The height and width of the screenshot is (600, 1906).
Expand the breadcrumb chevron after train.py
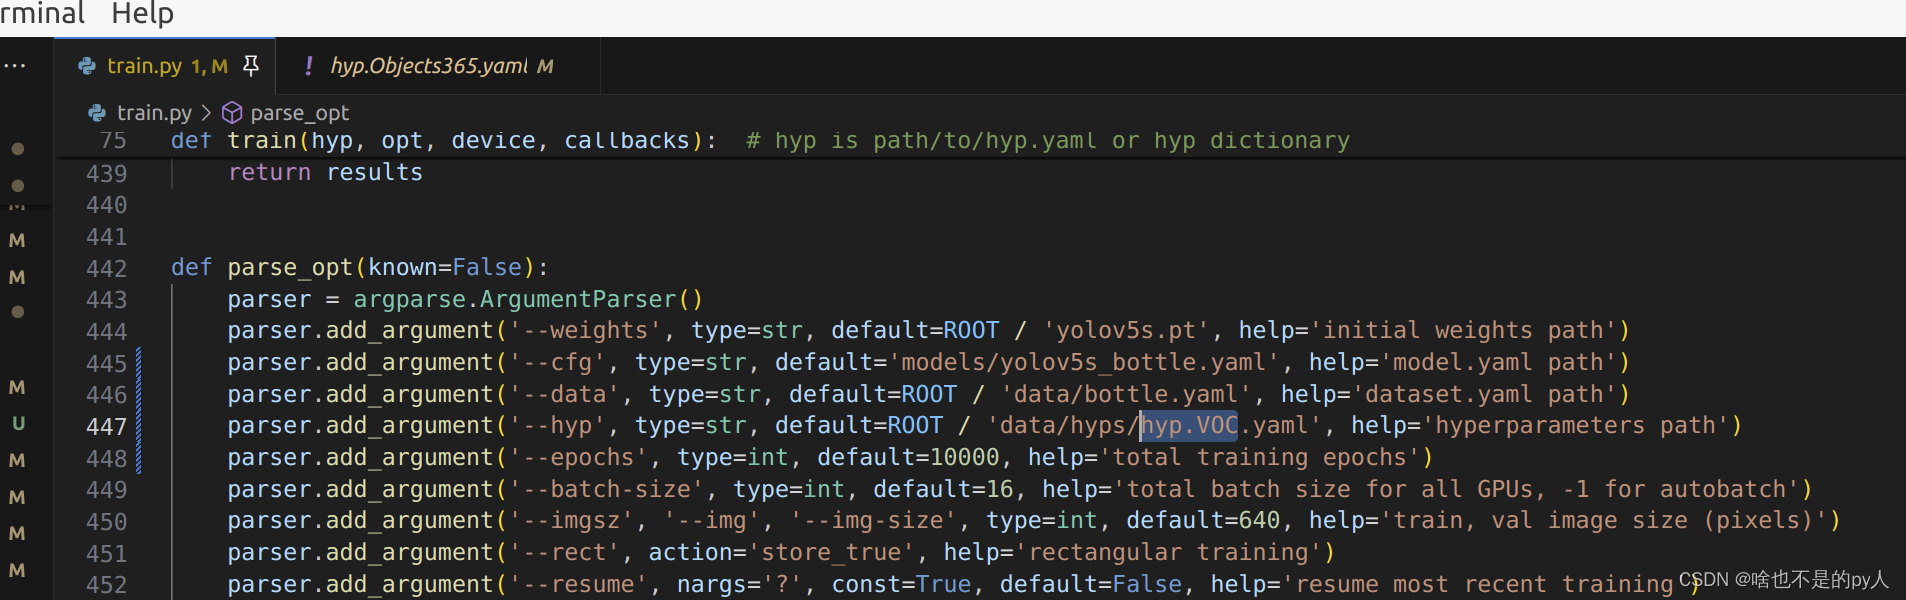206,113
